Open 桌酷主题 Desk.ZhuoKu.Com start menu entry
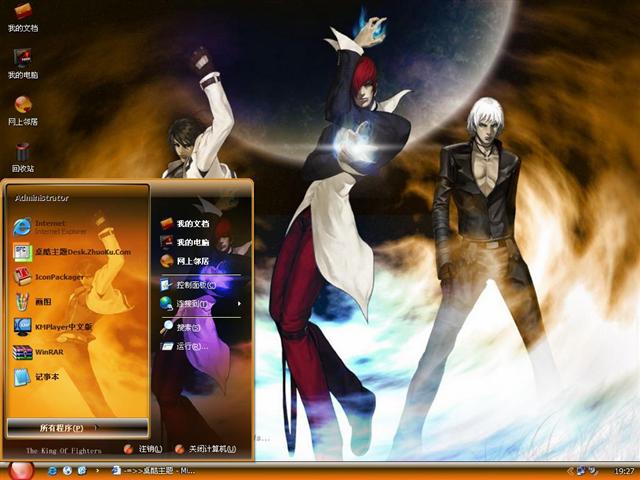The height and width of the screenshot is (480, 640). click(x=72, y=252)
